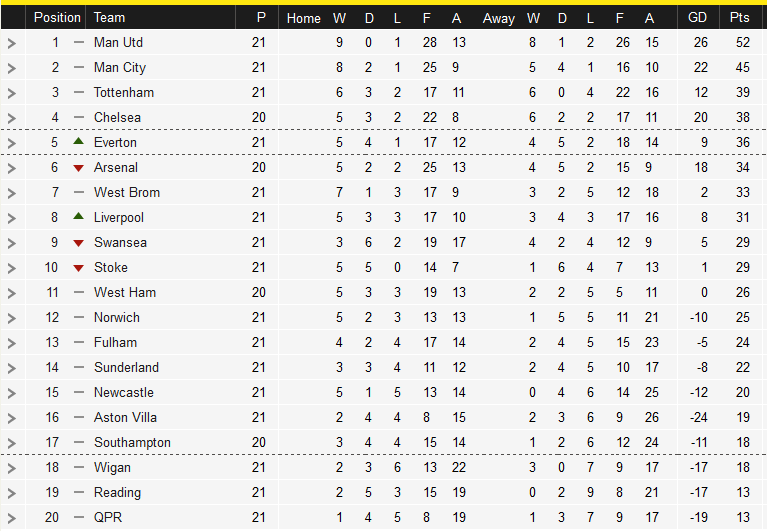Screen dimensions: 767x531
Task: Open the Aston Villa team name
Action: coord(125,418)
